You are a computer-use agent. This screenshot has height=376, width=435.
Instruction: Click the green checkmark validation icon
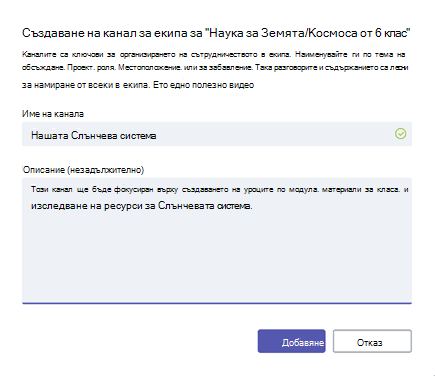[x=400, y=134]
